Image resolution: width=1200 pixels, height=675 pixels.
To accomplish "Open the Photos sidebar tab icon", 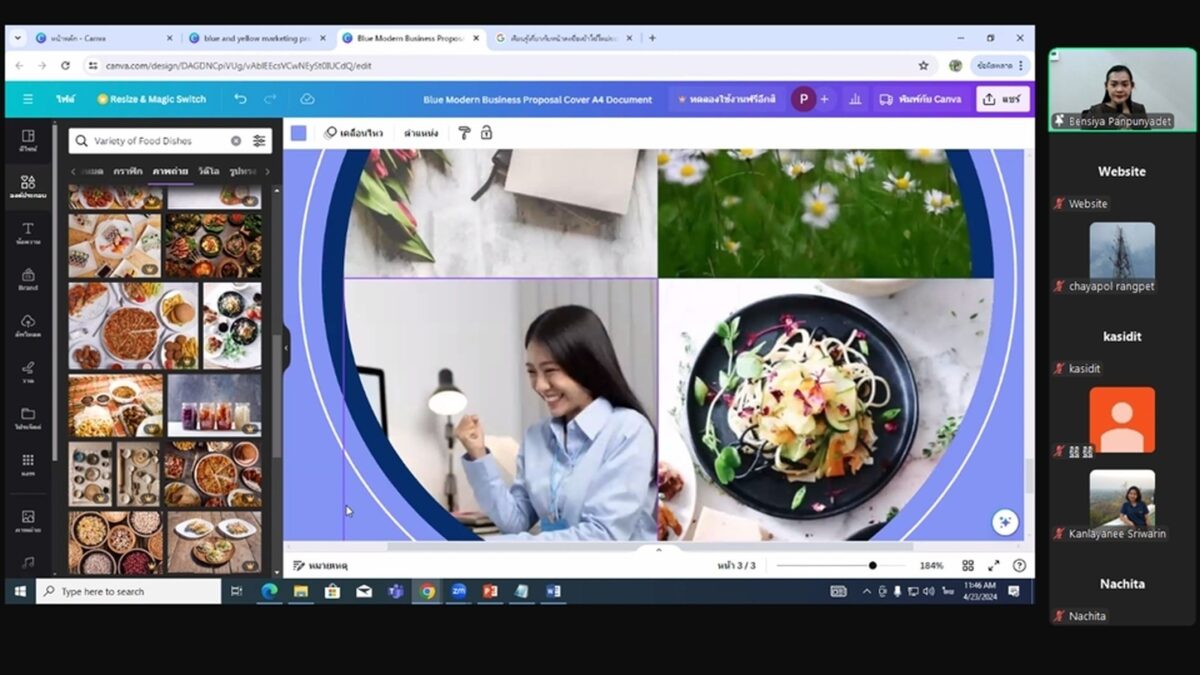I will tap(28, 520).
